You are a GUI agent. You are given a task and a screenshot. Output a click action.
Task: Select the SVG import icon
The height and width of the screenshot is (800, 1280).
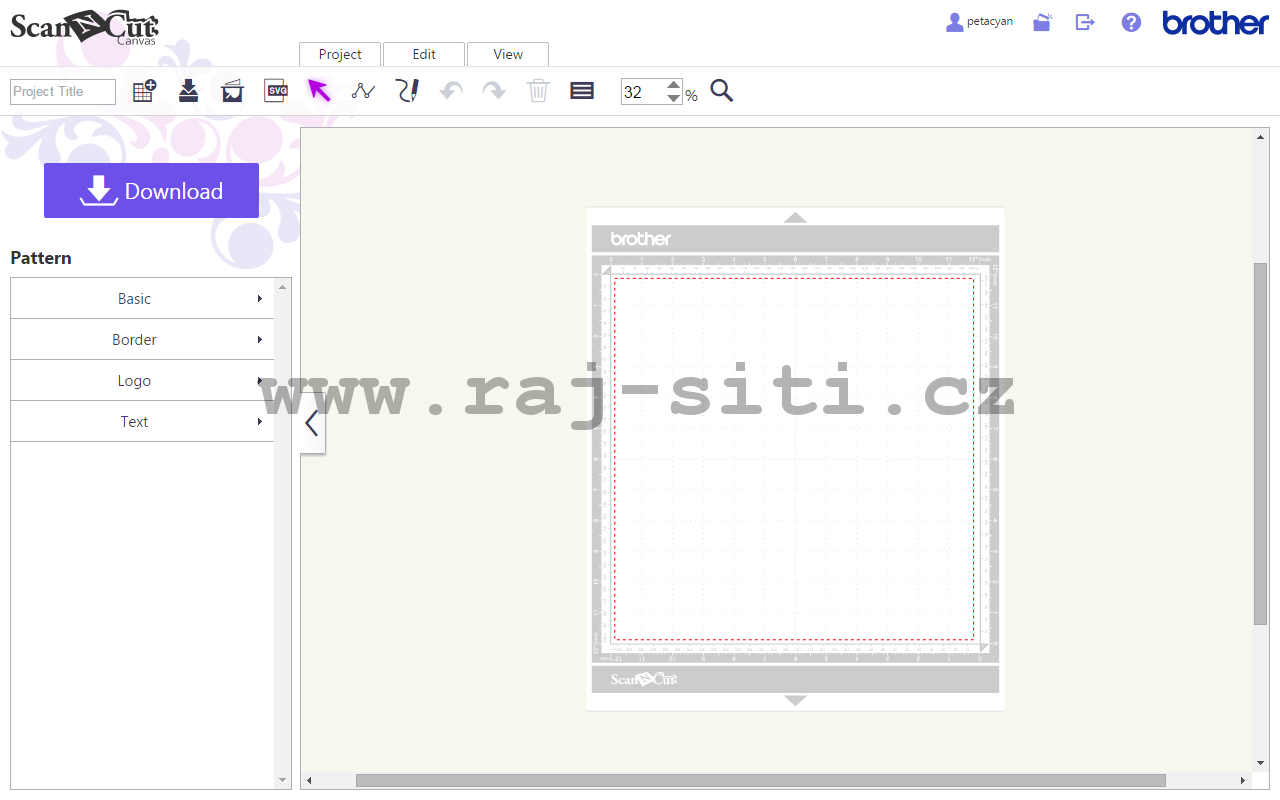[x=276, y=90]
